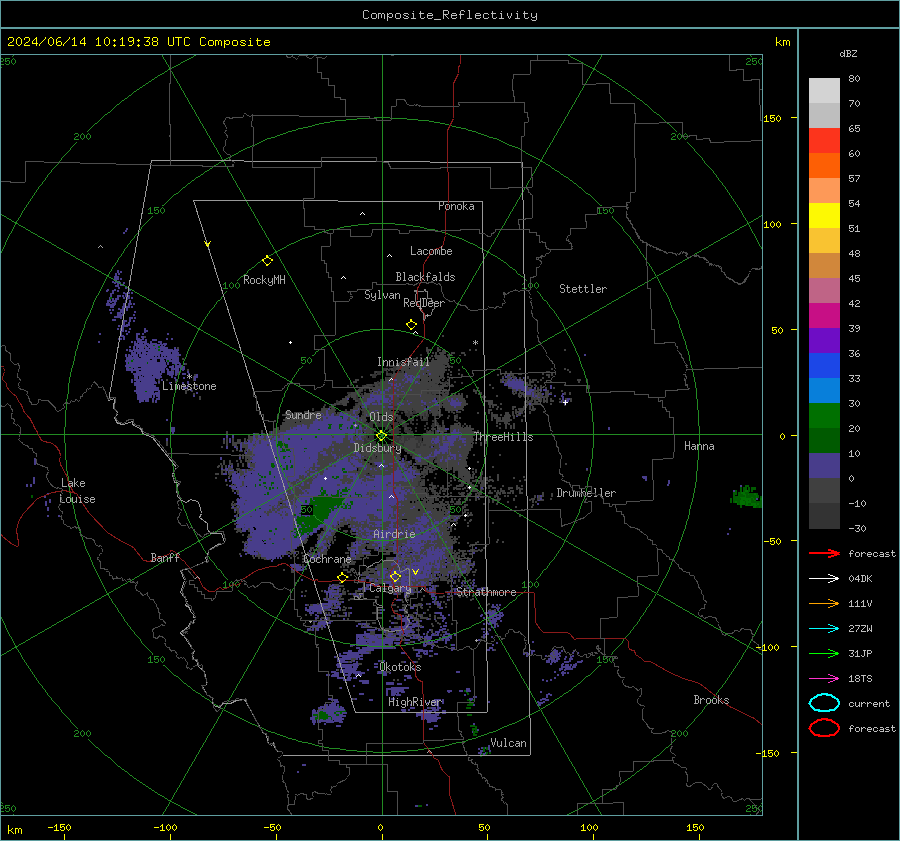The width and height of the screenshot is (900, 841).
Task: Click the Olds town label
Action: (x=381, y=417)
